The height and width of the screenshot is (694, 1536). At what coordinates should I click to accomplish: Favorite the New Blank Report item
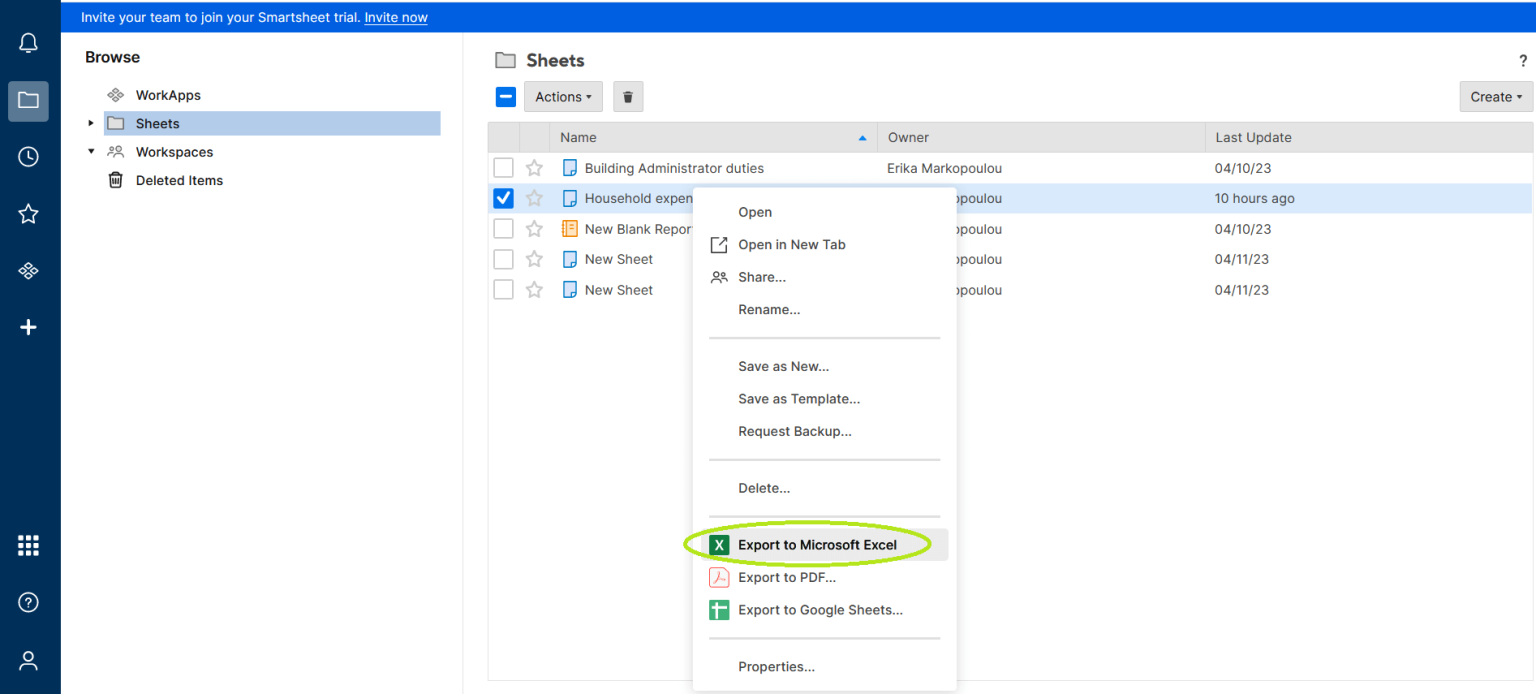pos(534,228)
